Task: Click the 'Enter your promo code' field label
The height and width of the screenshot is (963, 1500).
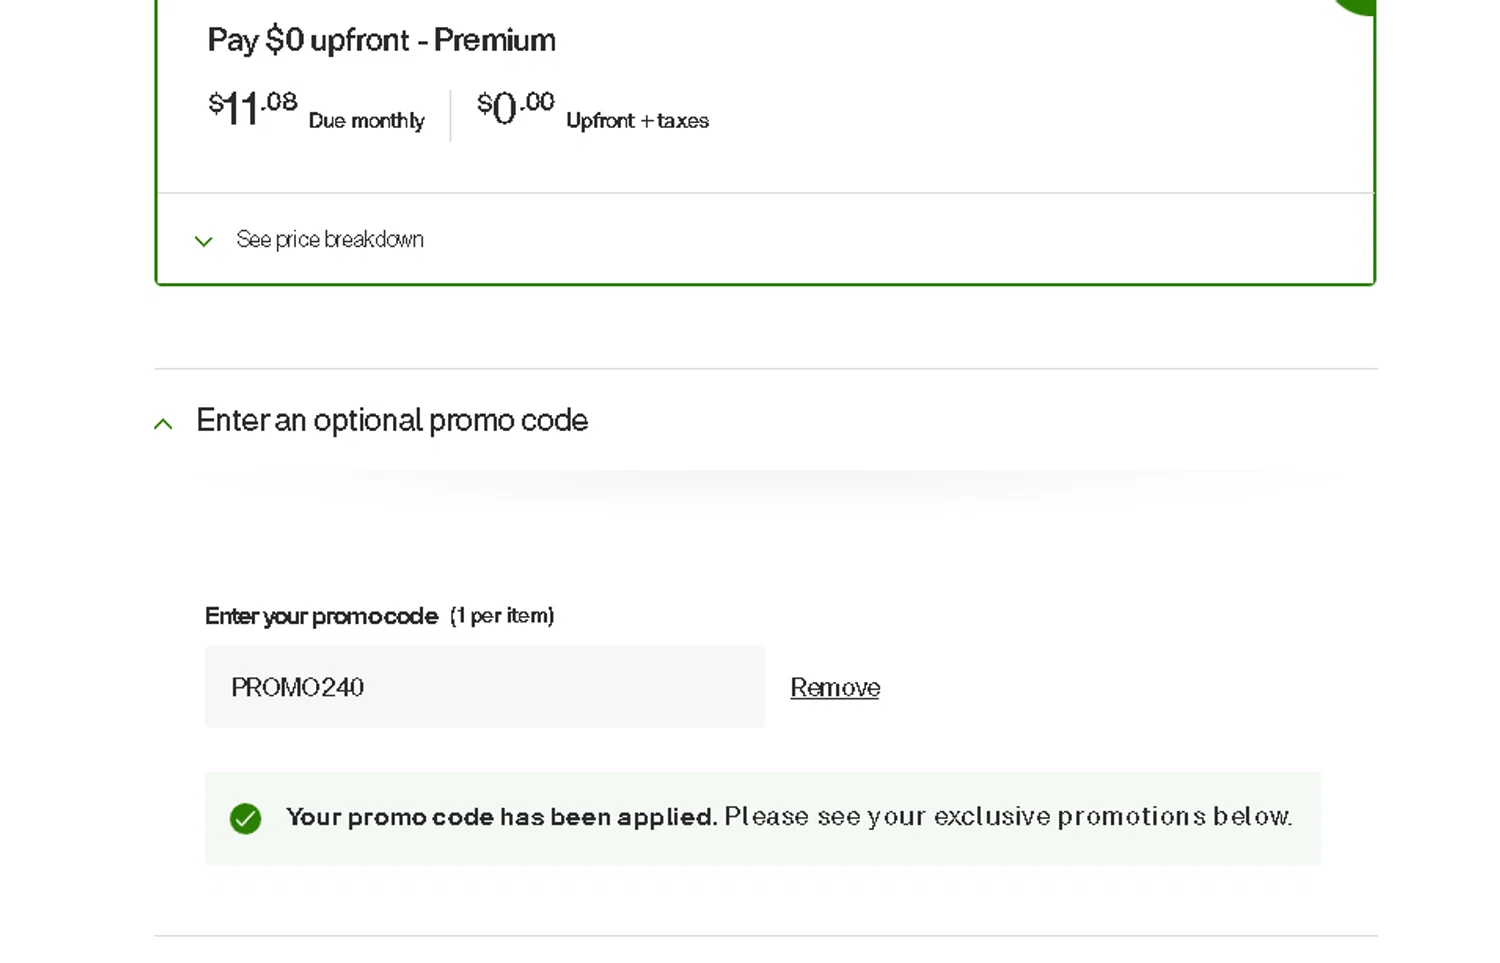Action: tap(321, 616)
